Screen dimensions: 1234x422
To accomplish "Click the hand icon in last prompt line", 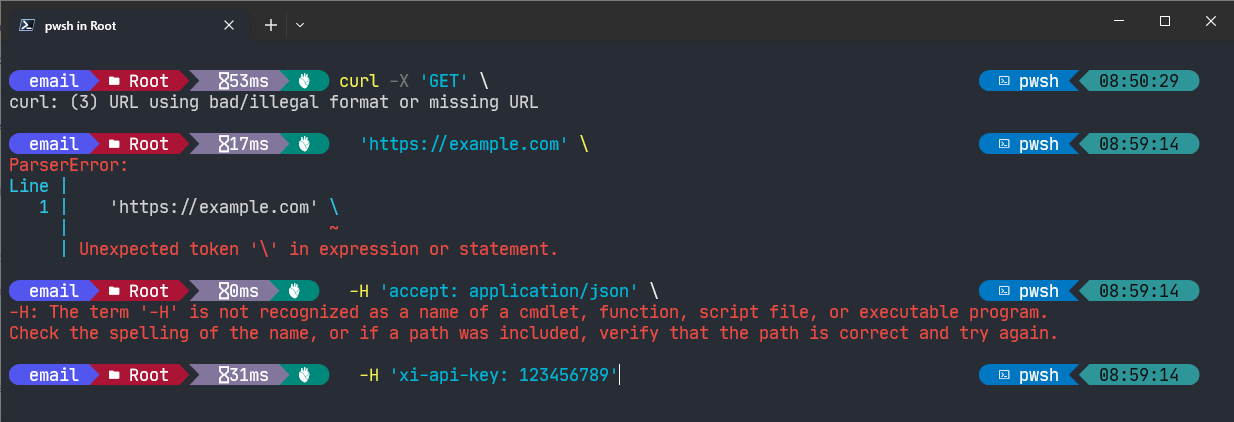I will click(x=305, y=376).
